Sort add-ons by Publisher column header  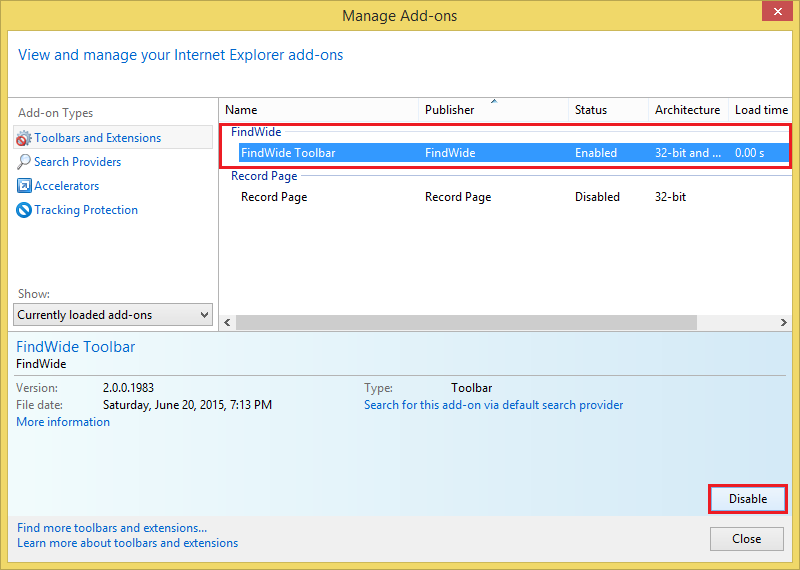click(493, 110)
